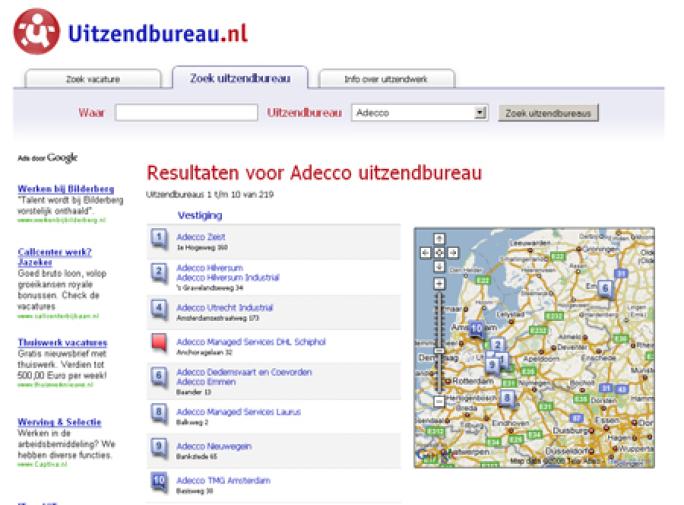
Task: Click map marker 8 near Eindhoven
Action: tap(508, 398)
